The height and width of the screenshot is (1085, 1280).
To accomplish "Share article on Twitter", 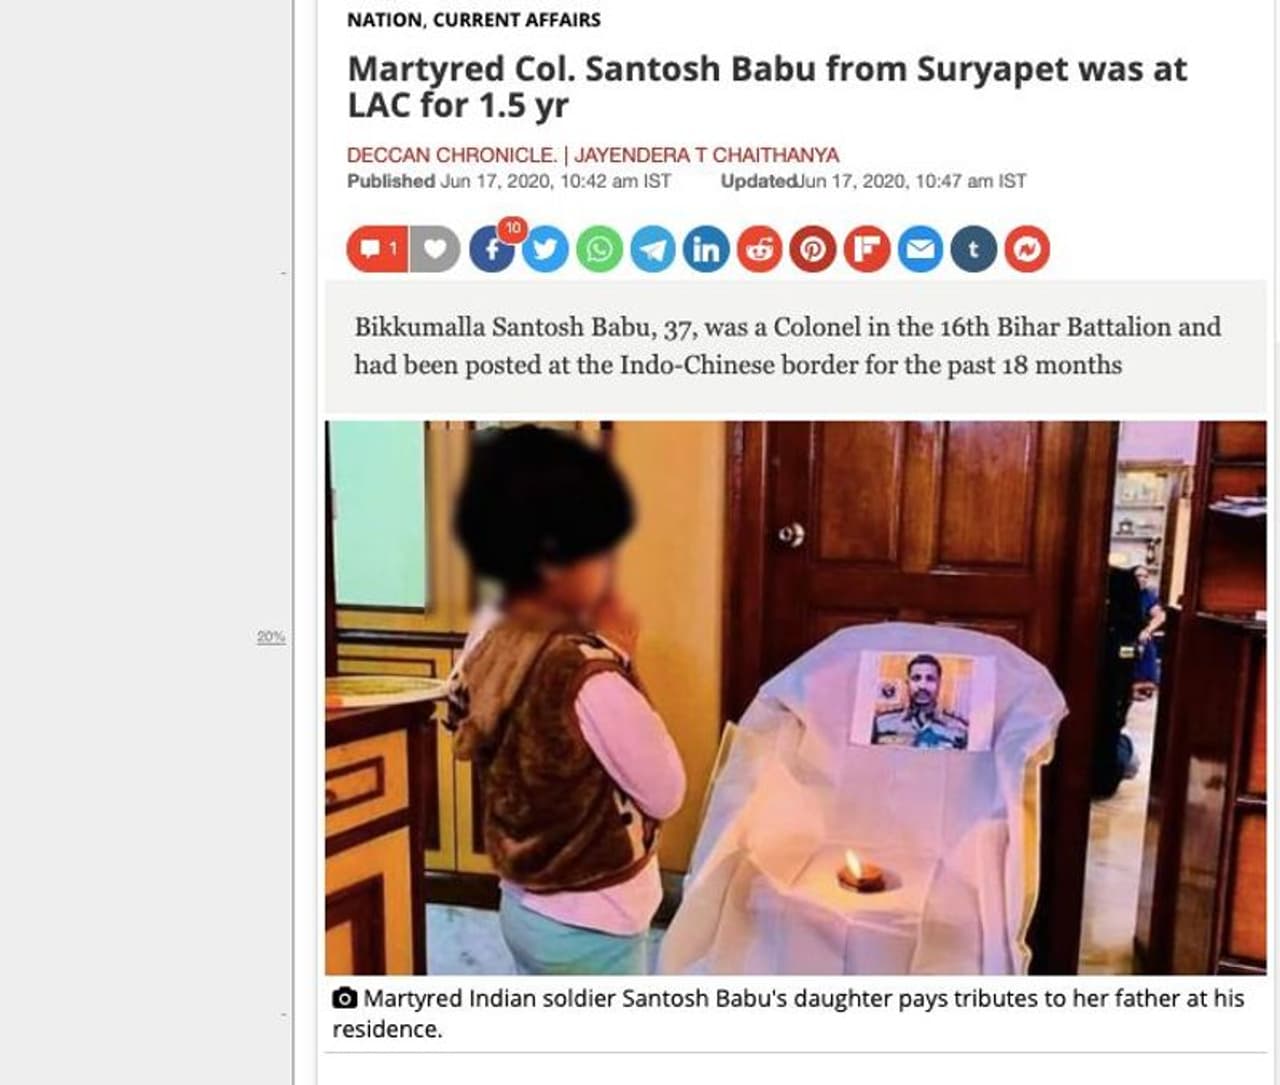I will coord(546,249).
